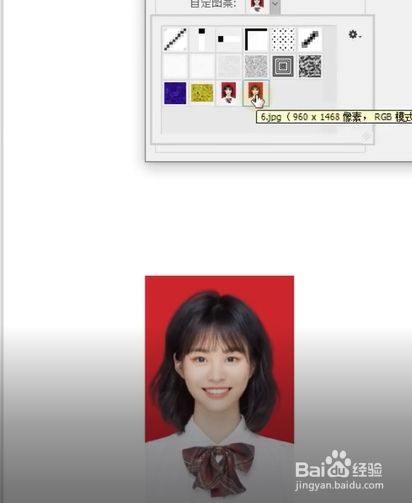Pick the horizontal white bar with black square pattern
This screenshot has width=412, height=503.
click(x=229, y=40)
